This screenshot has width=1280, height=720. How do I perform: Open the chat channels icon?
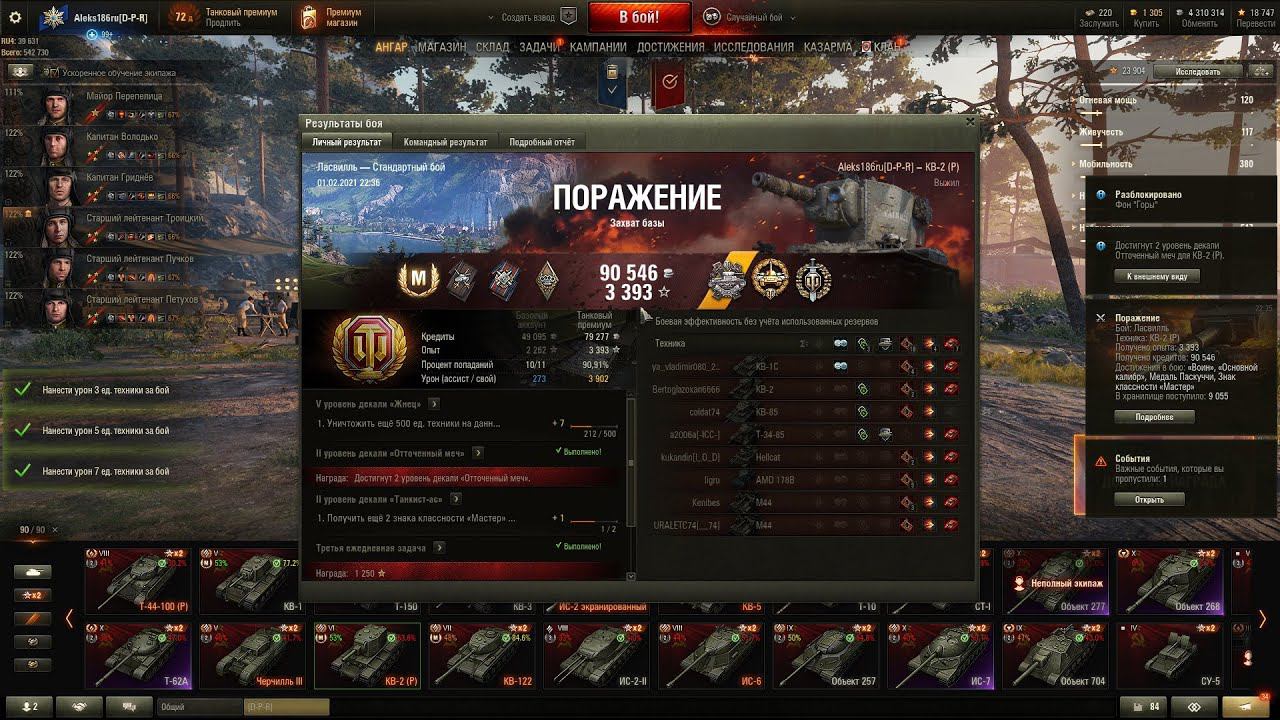(129, 706)
